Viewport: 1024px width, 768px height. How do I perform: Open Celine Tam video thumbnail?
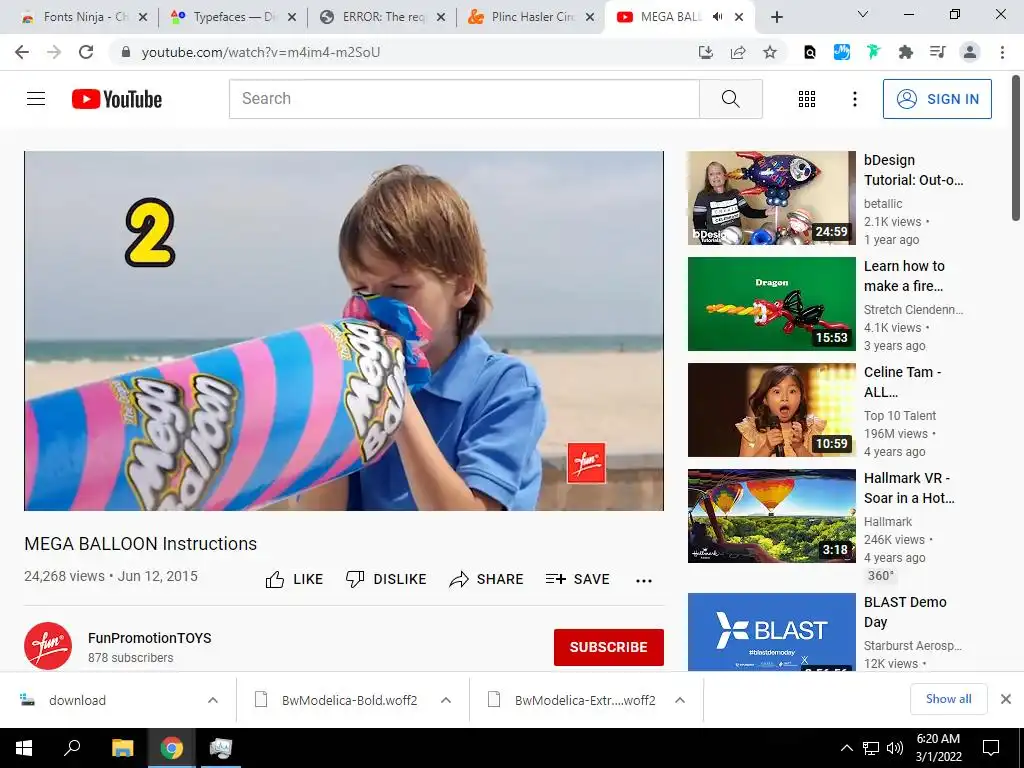coord(771,409)
